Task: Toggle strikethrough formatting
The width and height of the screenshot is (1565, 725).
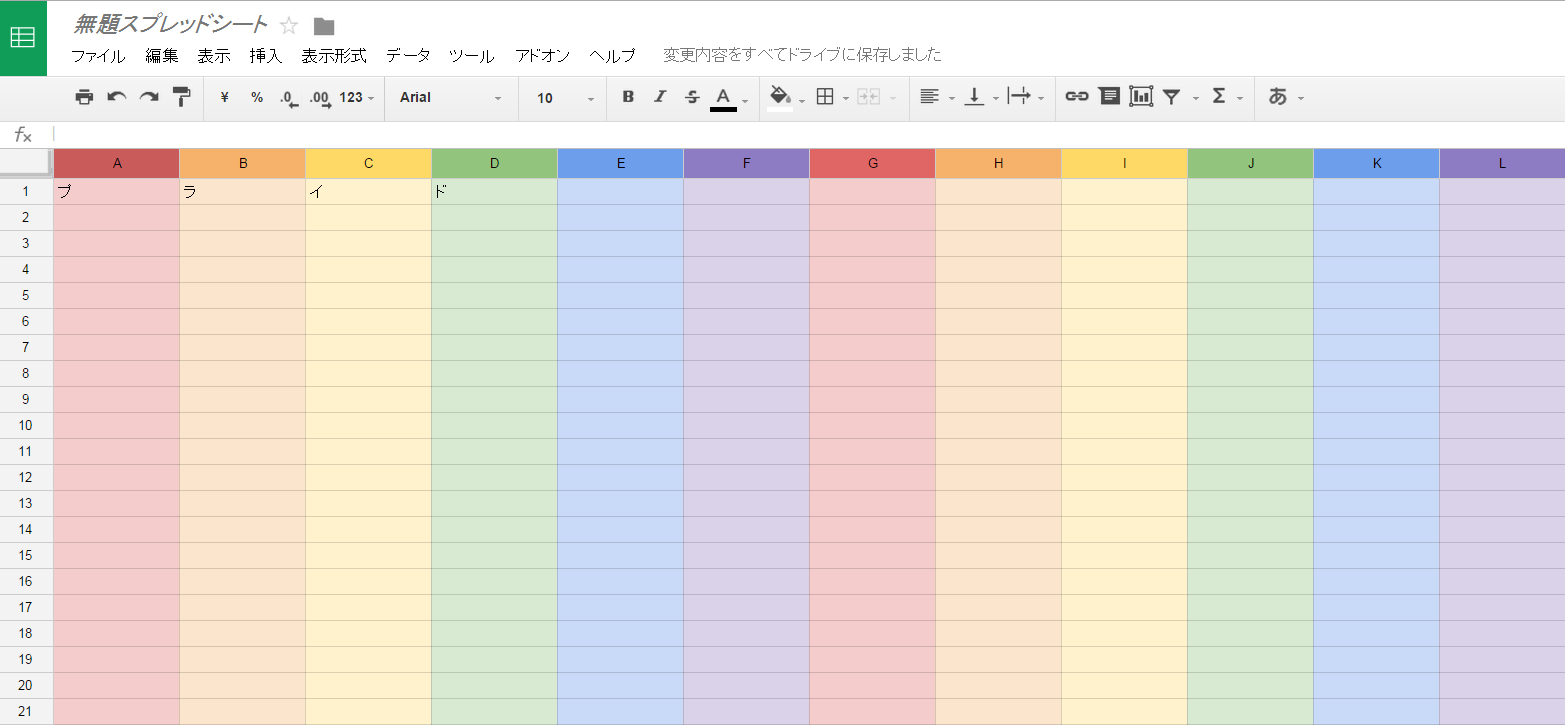Action: 692,97
